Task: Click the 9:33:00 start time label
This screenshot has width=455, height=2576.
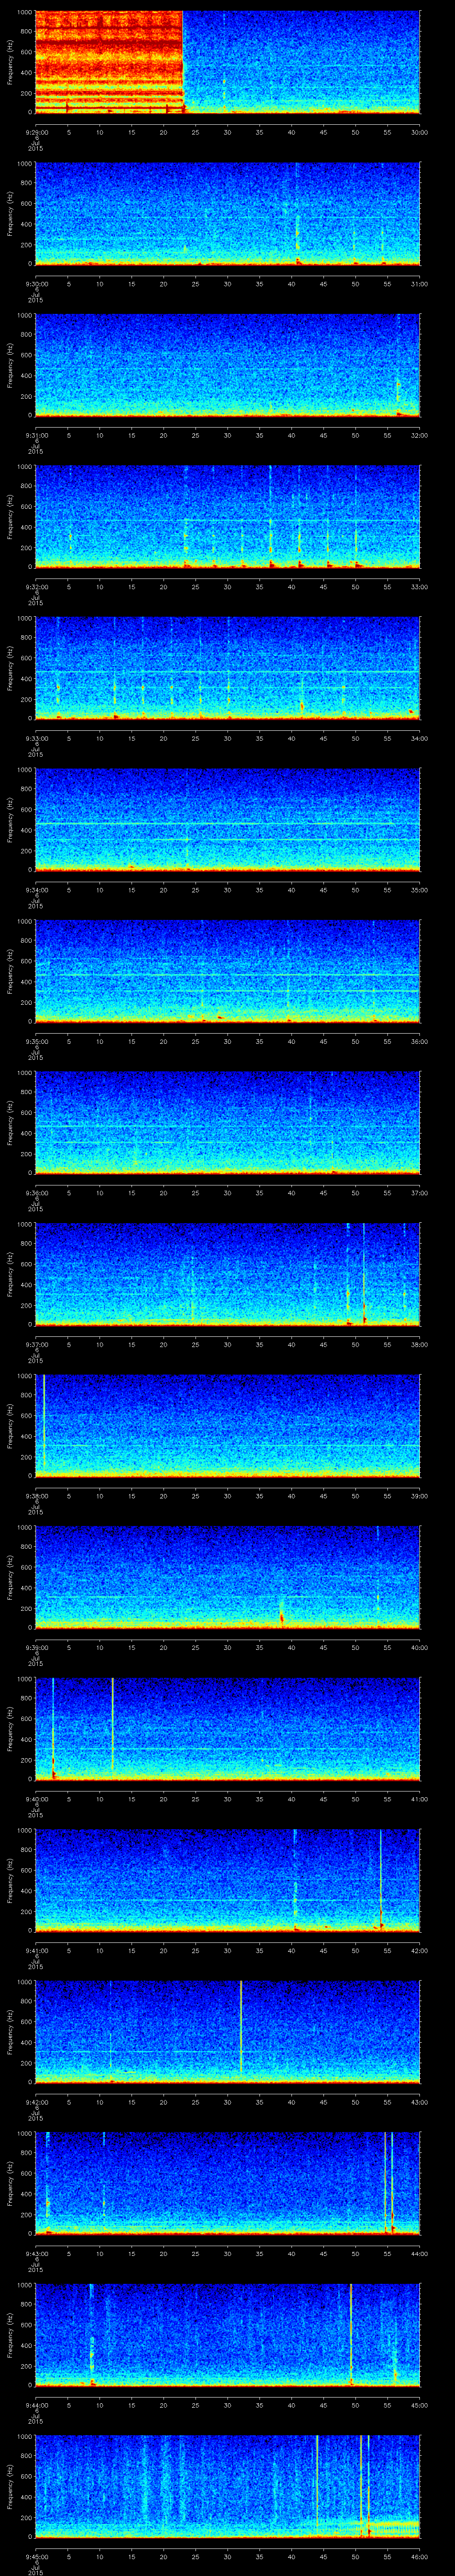Action: click(36, 738)
